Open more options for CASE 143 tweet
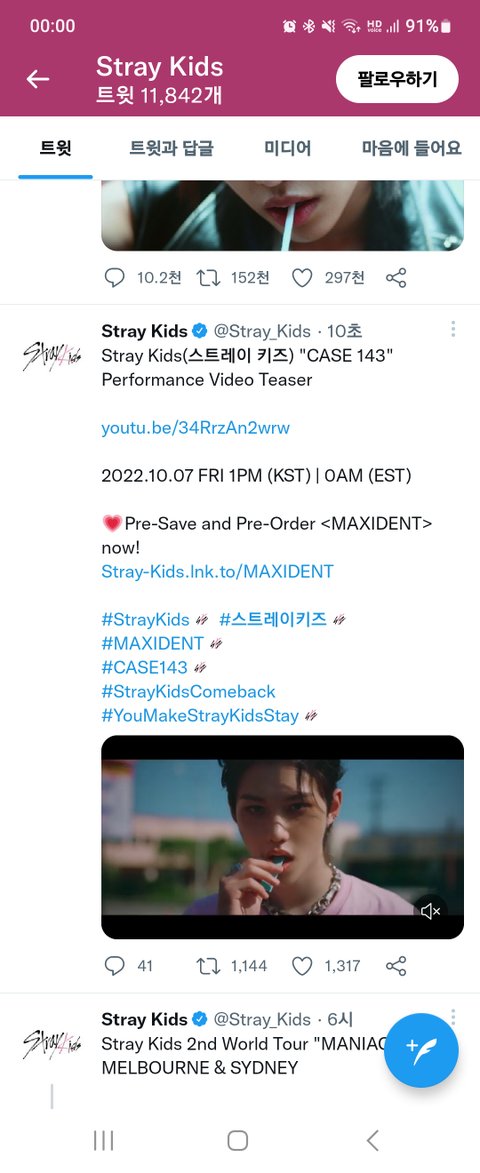This screenshot has height=1173, width=480. click(x=453, y=329)
